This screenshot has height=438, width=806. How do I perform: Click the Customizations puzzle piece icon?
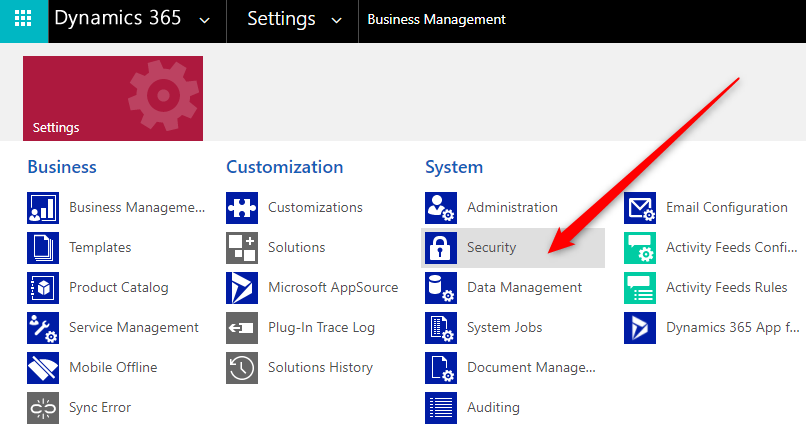point(242,208)
